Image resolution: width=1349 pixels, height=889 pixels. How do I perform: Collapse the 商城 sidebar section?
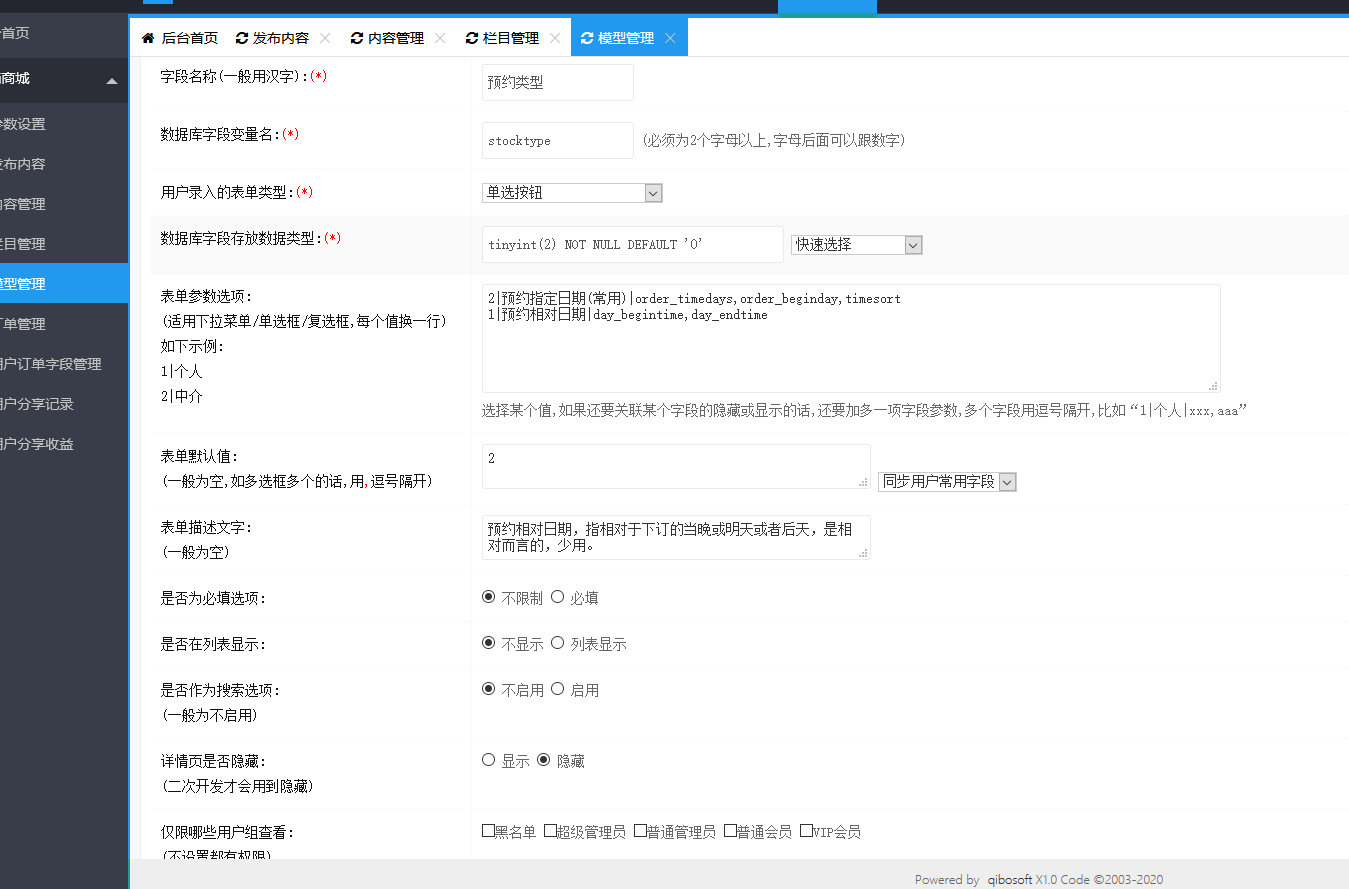click(111, 80)
